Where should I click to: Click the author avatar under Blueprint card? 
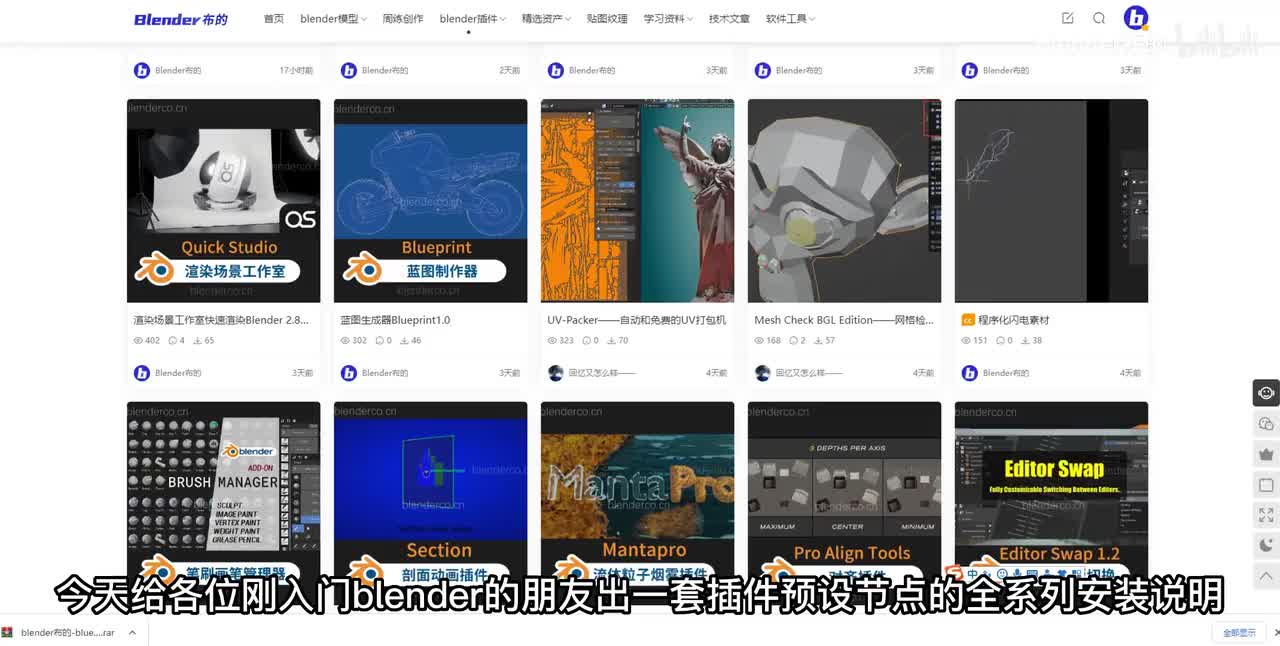click(x=348, y=373)
